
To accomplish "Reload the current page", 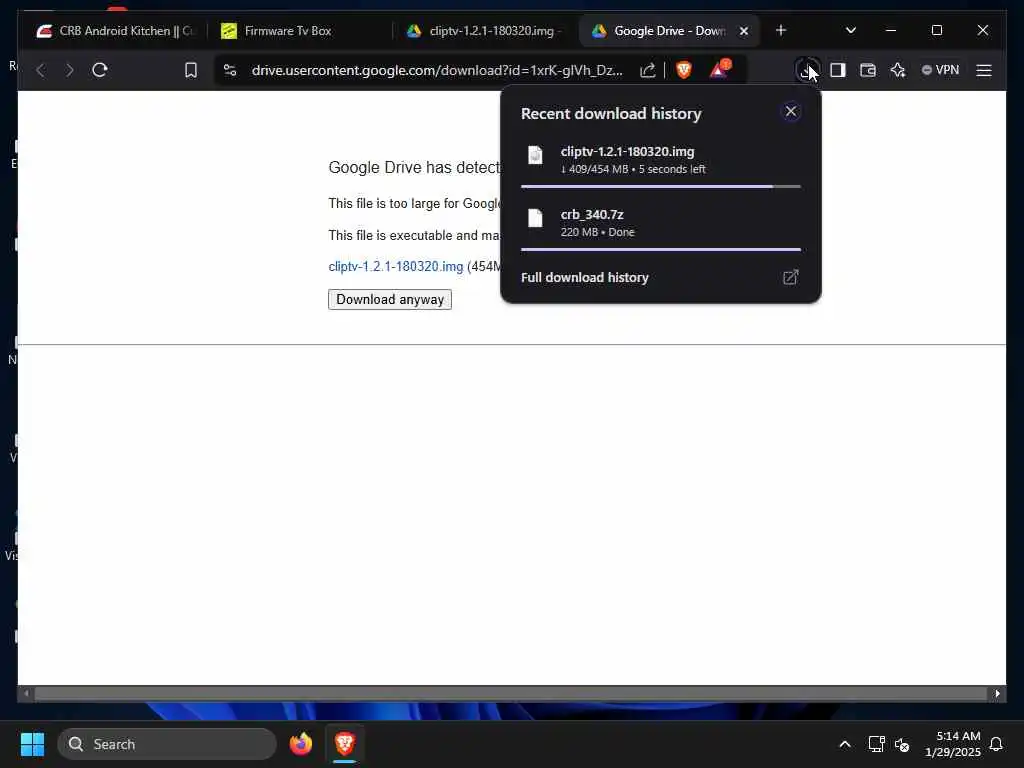I will [x=100, y=70].
